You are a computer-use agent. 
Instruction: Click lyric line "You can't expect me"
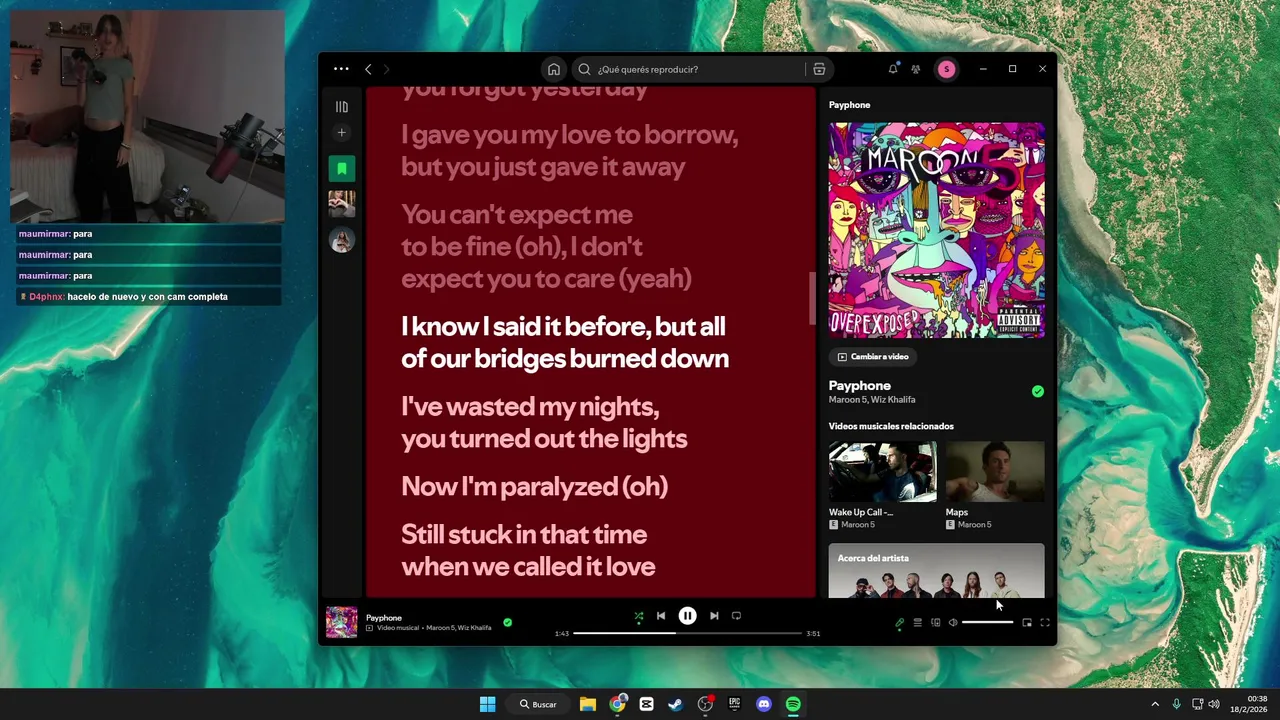click(x=517, y=214)
